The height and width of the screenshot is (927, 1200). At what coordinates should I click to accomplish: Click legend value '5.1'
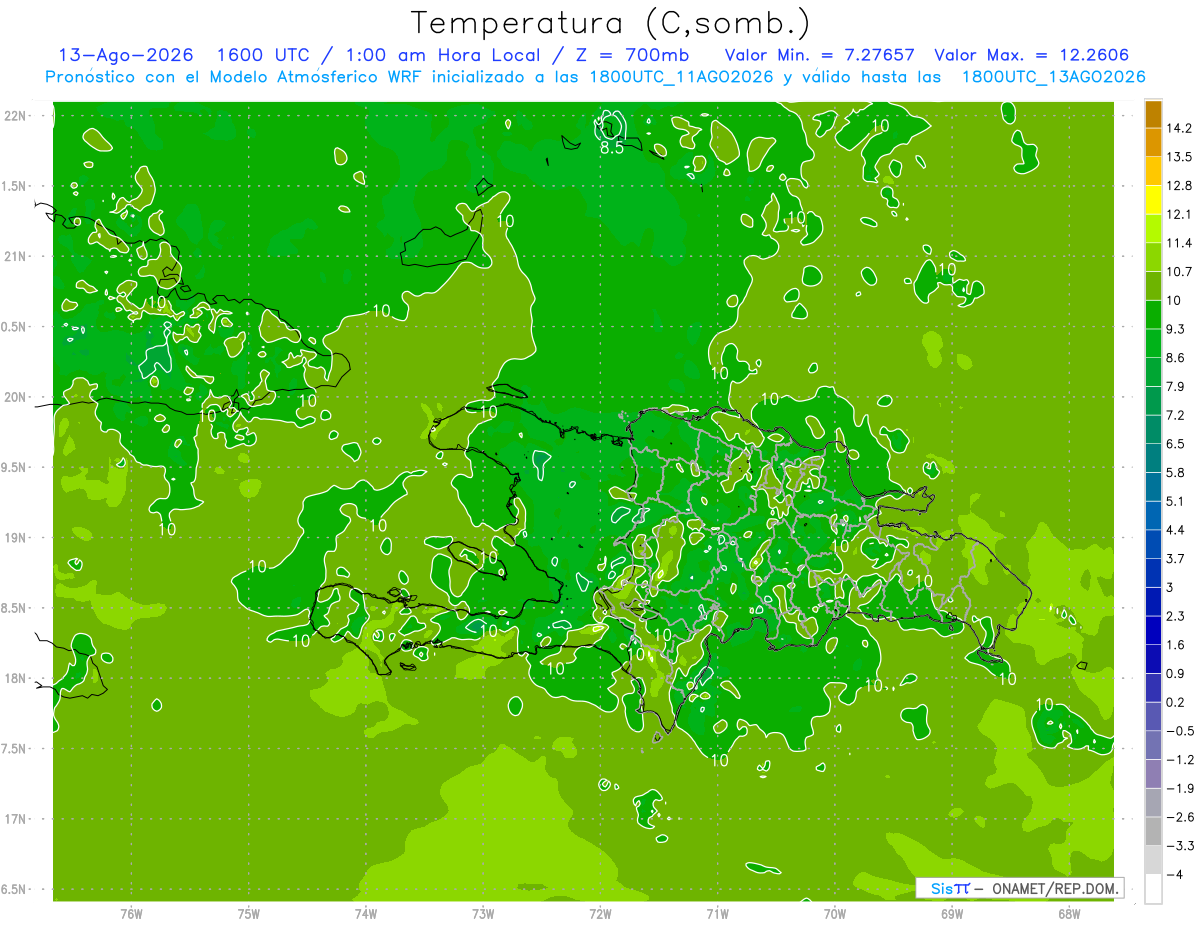point(1177,501)
